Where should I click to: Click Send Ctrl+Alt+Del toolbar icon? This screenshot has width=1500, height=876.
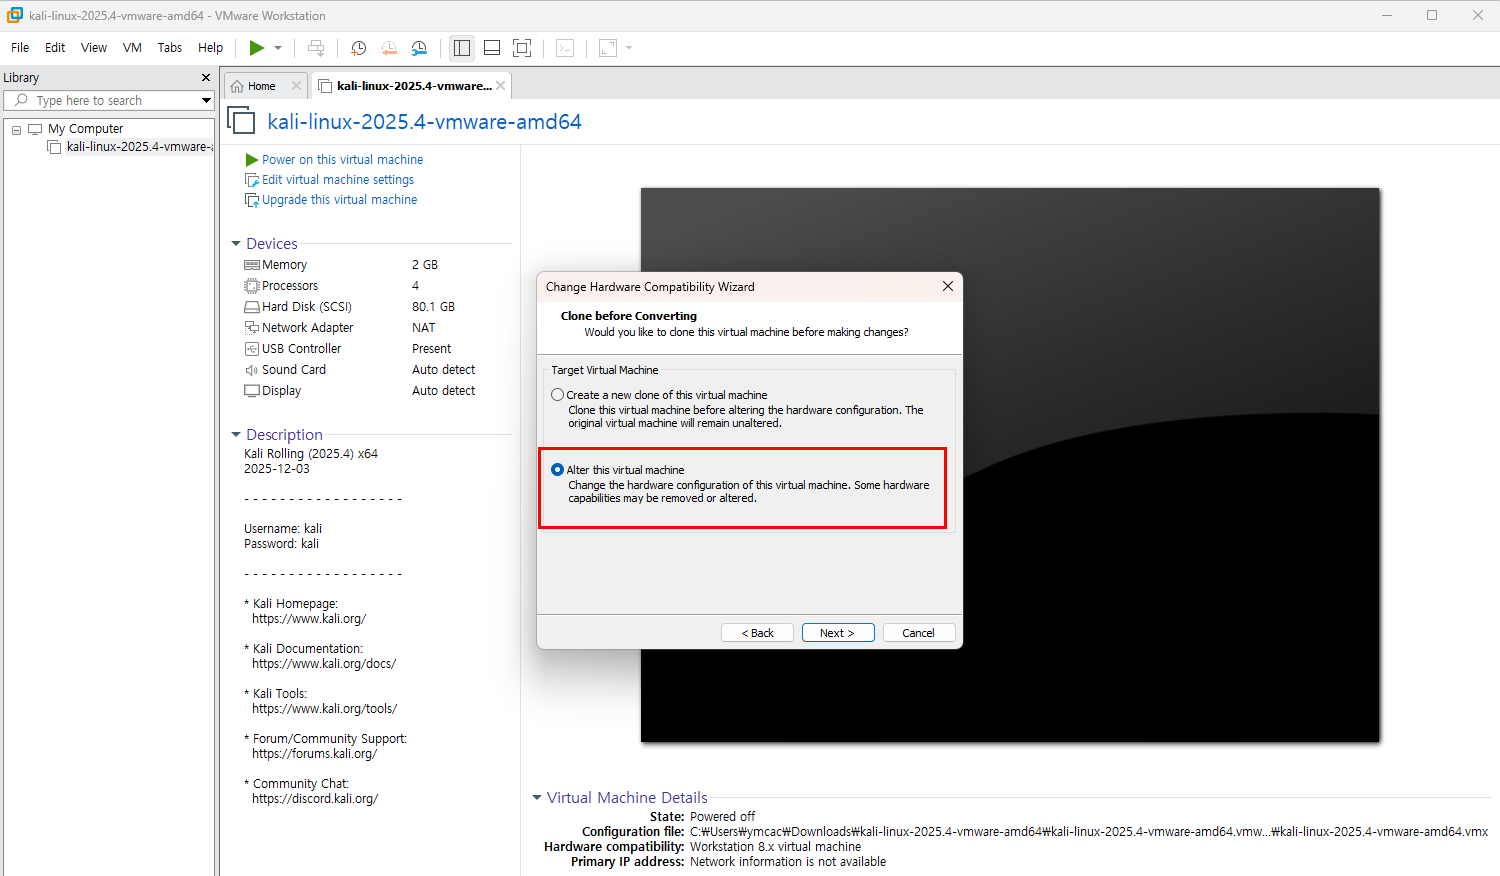pyautogui.click(x=316, y=48)
